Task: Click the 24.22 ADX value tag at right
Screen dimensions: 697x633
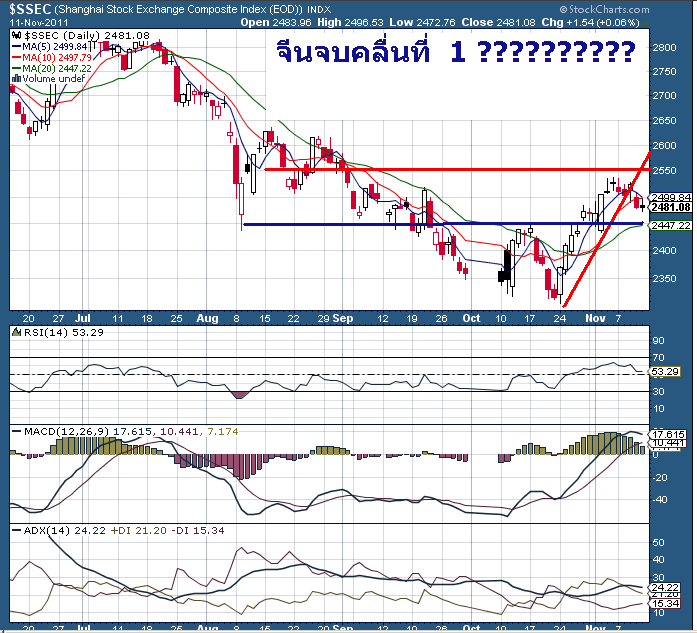Action: (x=663, y=586)
